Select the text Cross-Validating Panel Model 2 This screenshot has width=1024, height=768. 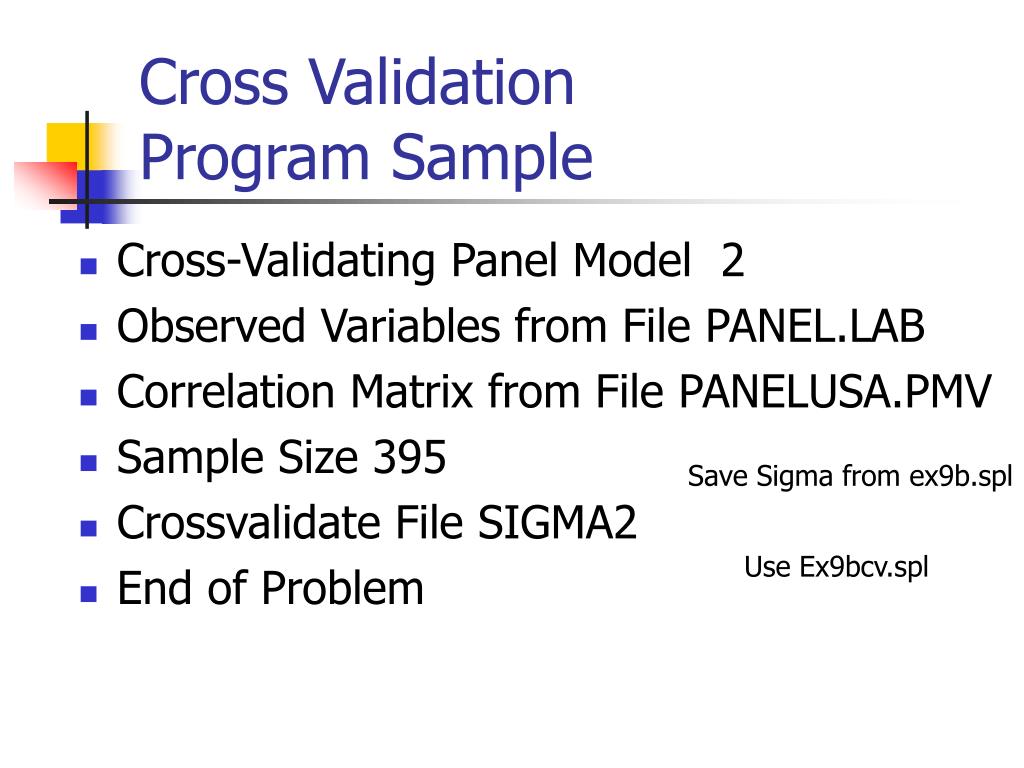[430, 261]
